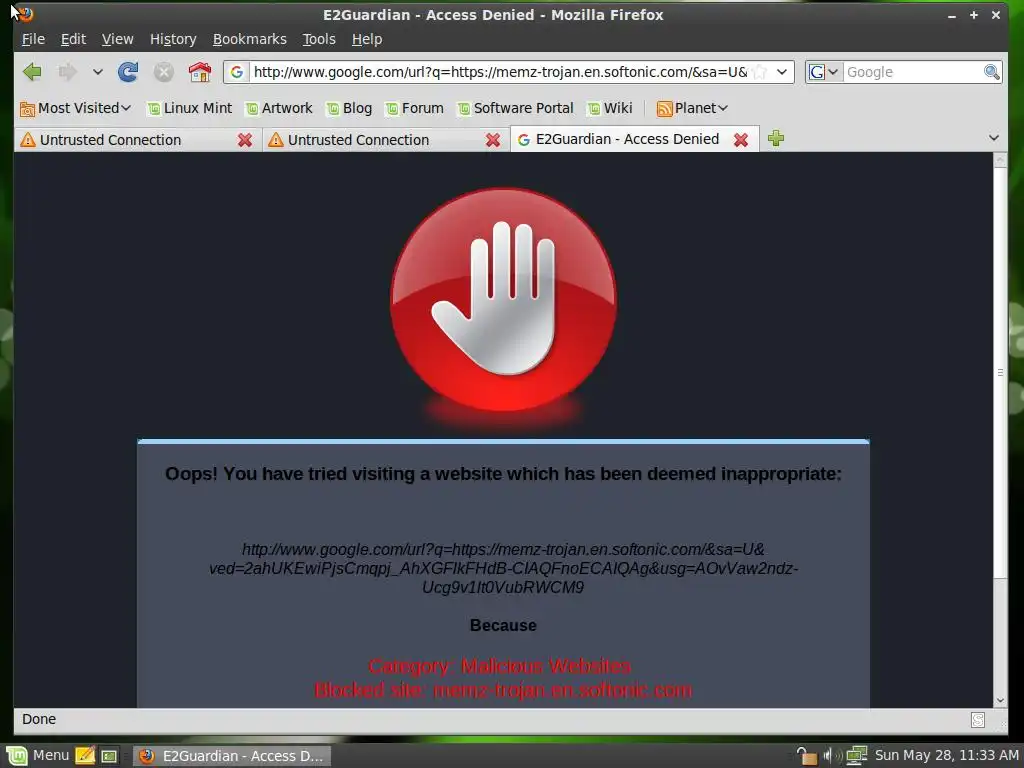Click the scrollbar up arrow
This screenshot has width=1024, height=768.
coord(1000,160)
